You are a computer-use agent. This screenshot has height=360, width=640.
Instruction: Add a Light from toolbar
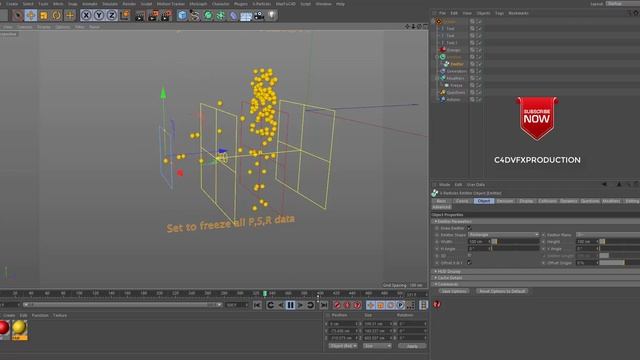pyautogui.click(x=271, y=16)
